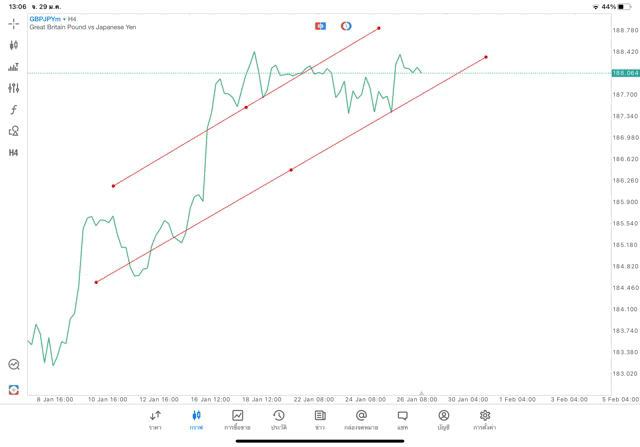Viewport: 640px width, 447px height.
Task: Open chart settings sliders icon
Action: point(14,88)
